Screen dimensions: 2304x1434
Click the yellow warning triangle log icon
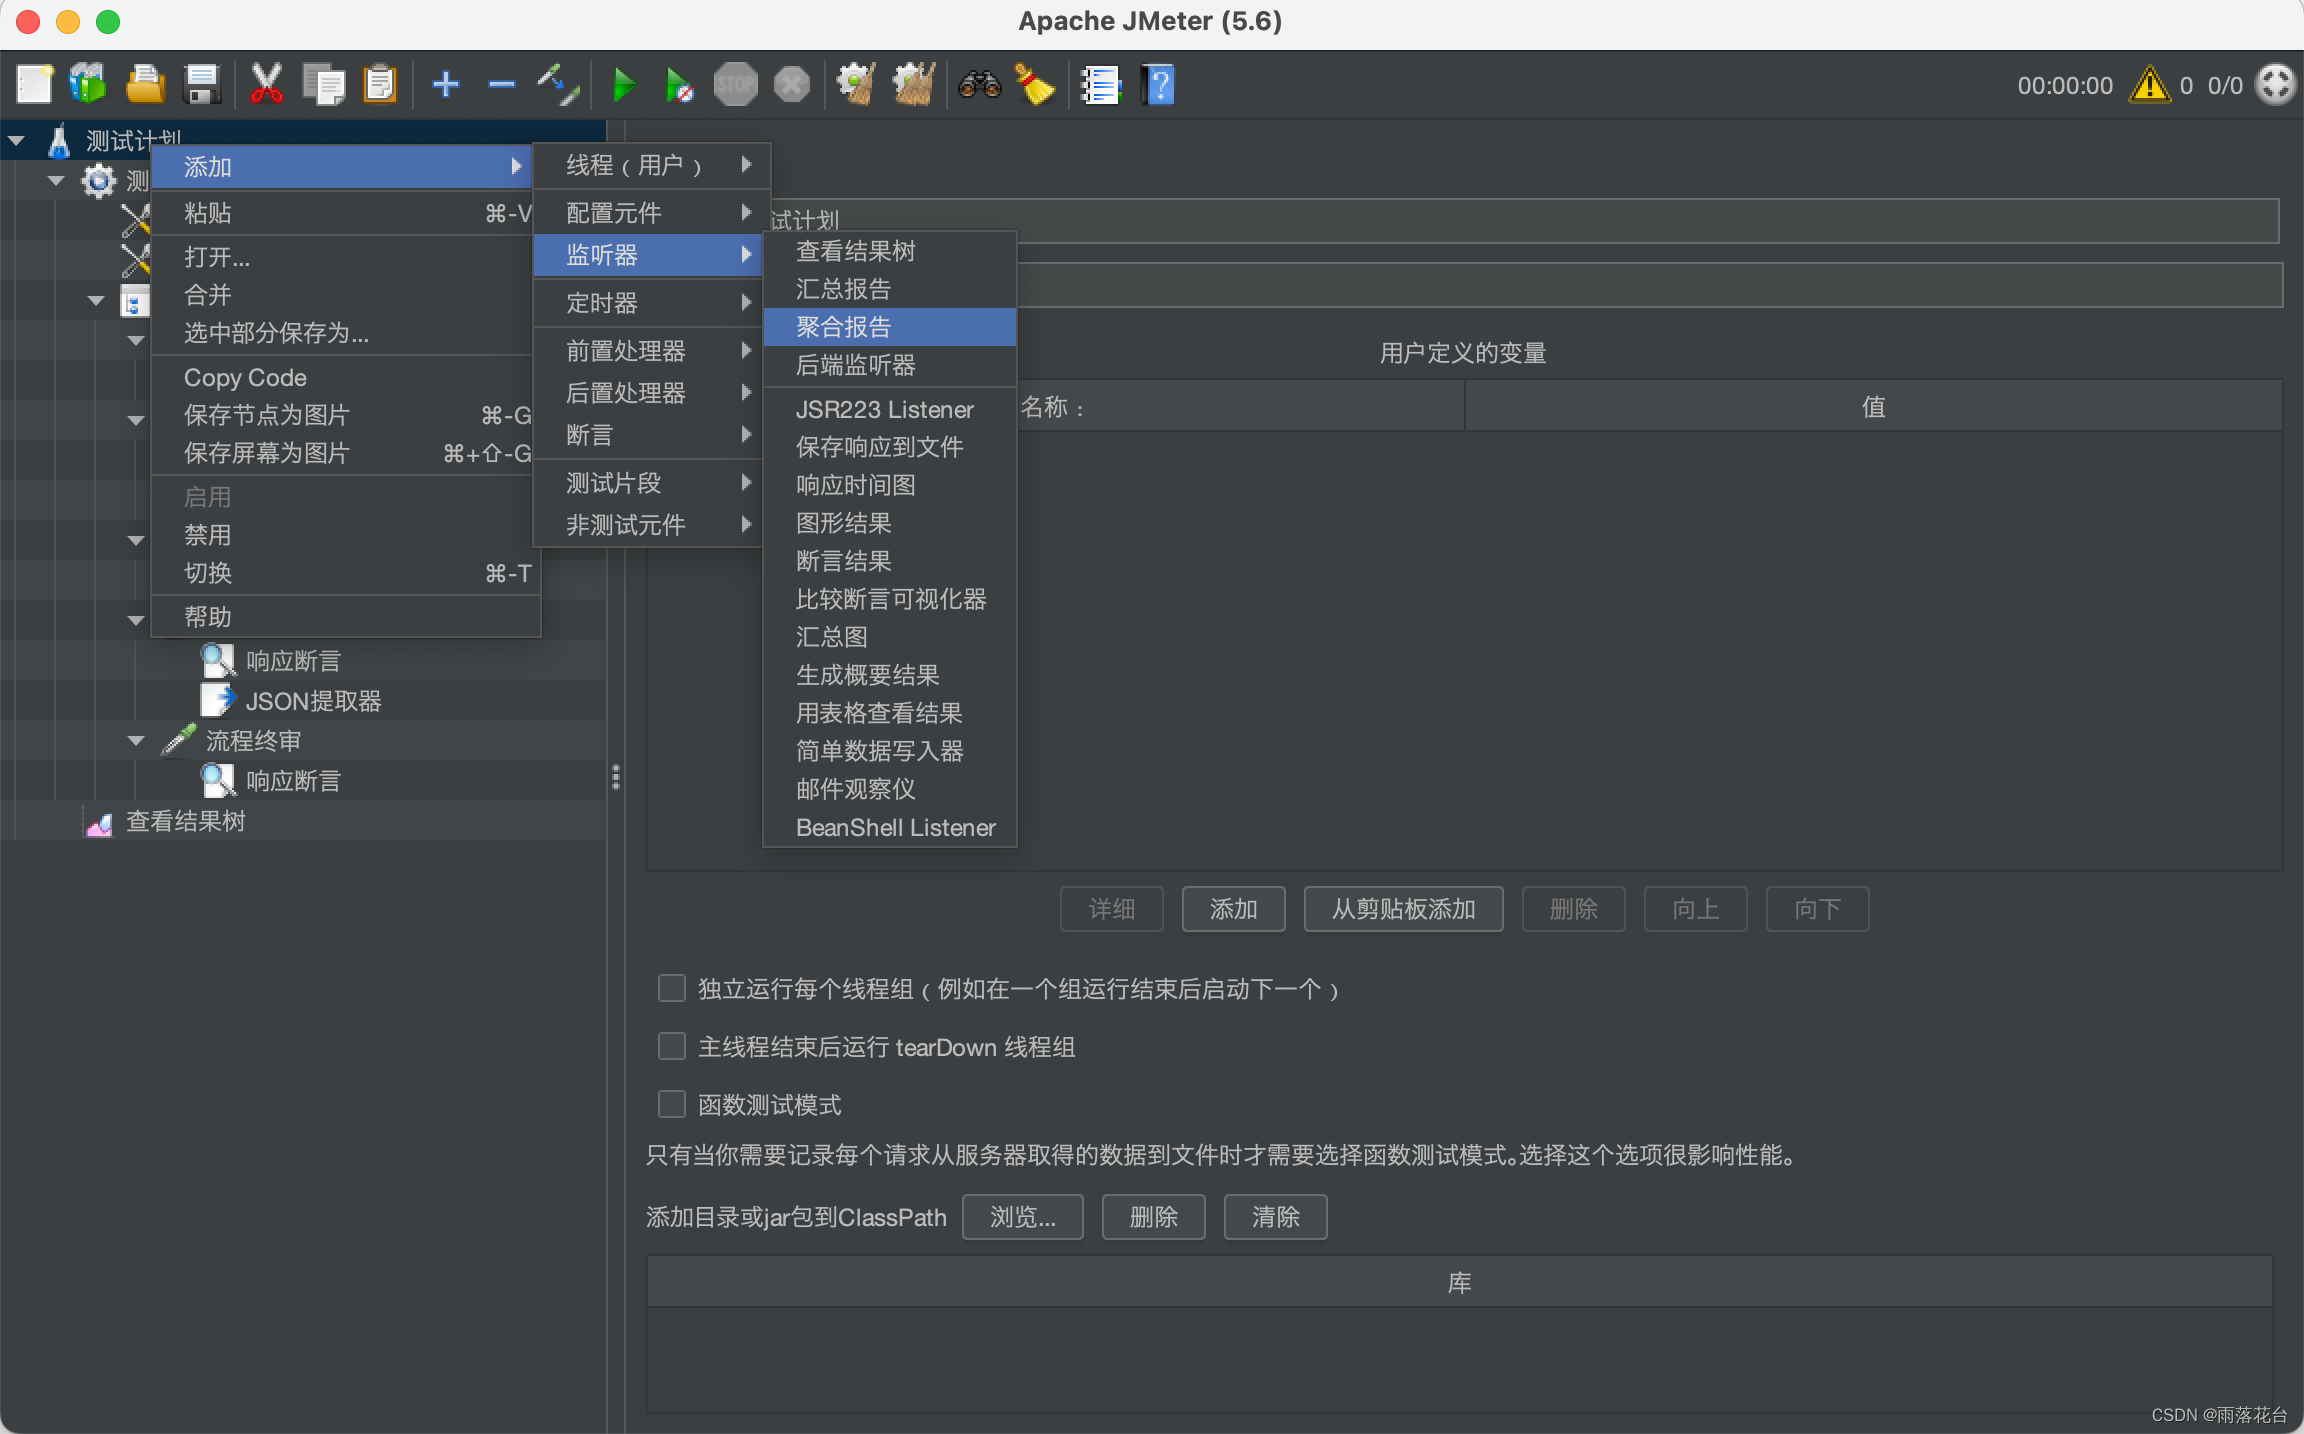point(2149,85)
